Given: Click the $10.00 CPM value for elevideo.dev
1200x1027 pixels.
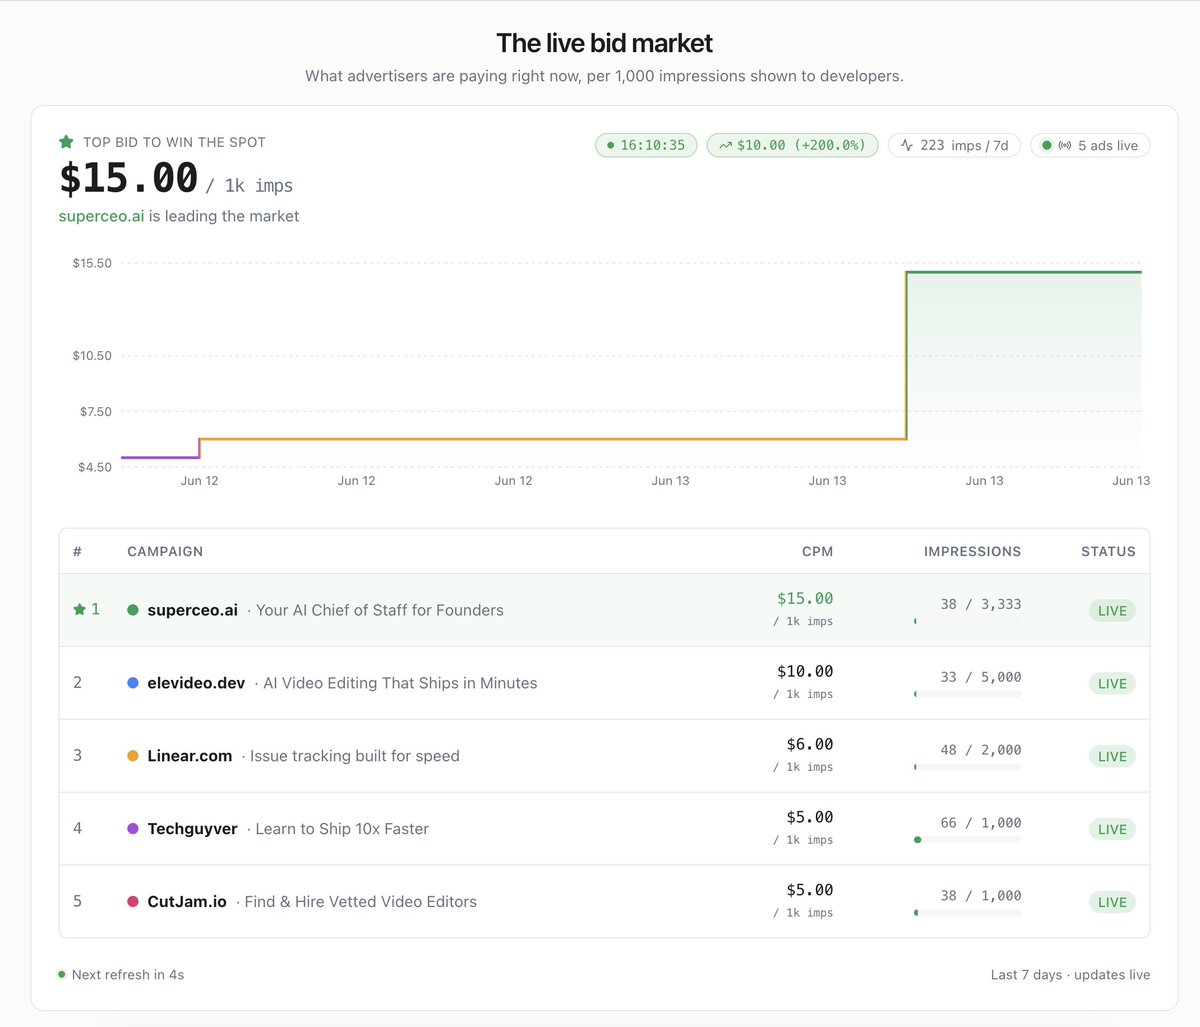Looking at the screenshot, I should click(x=805, y=671).
